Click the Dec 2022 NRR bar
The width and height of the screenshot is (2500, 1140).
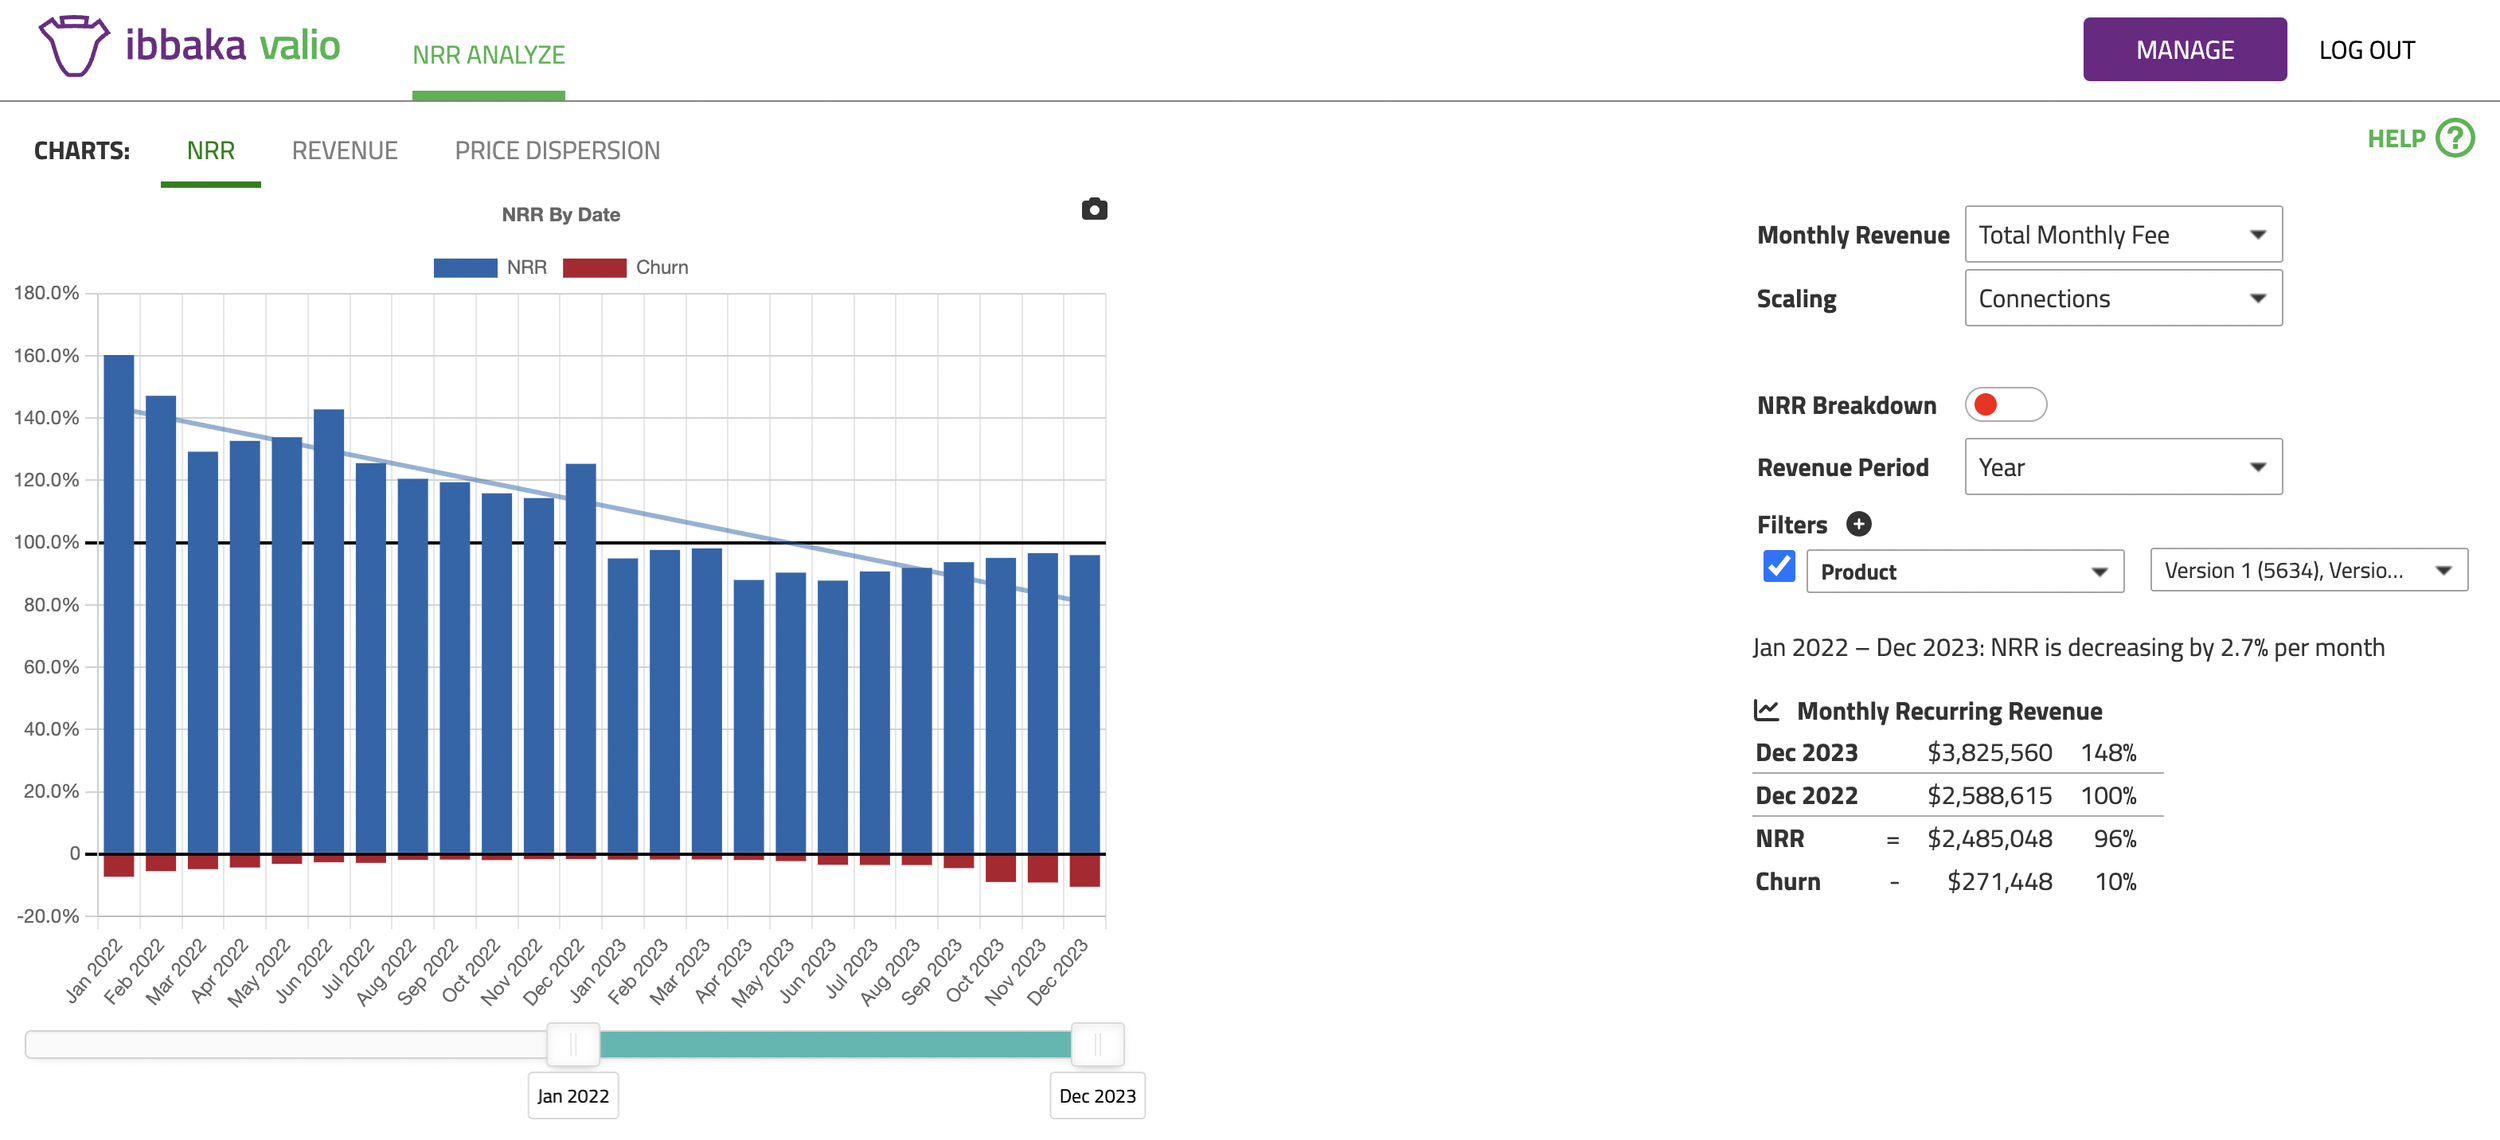click(581, 660)
